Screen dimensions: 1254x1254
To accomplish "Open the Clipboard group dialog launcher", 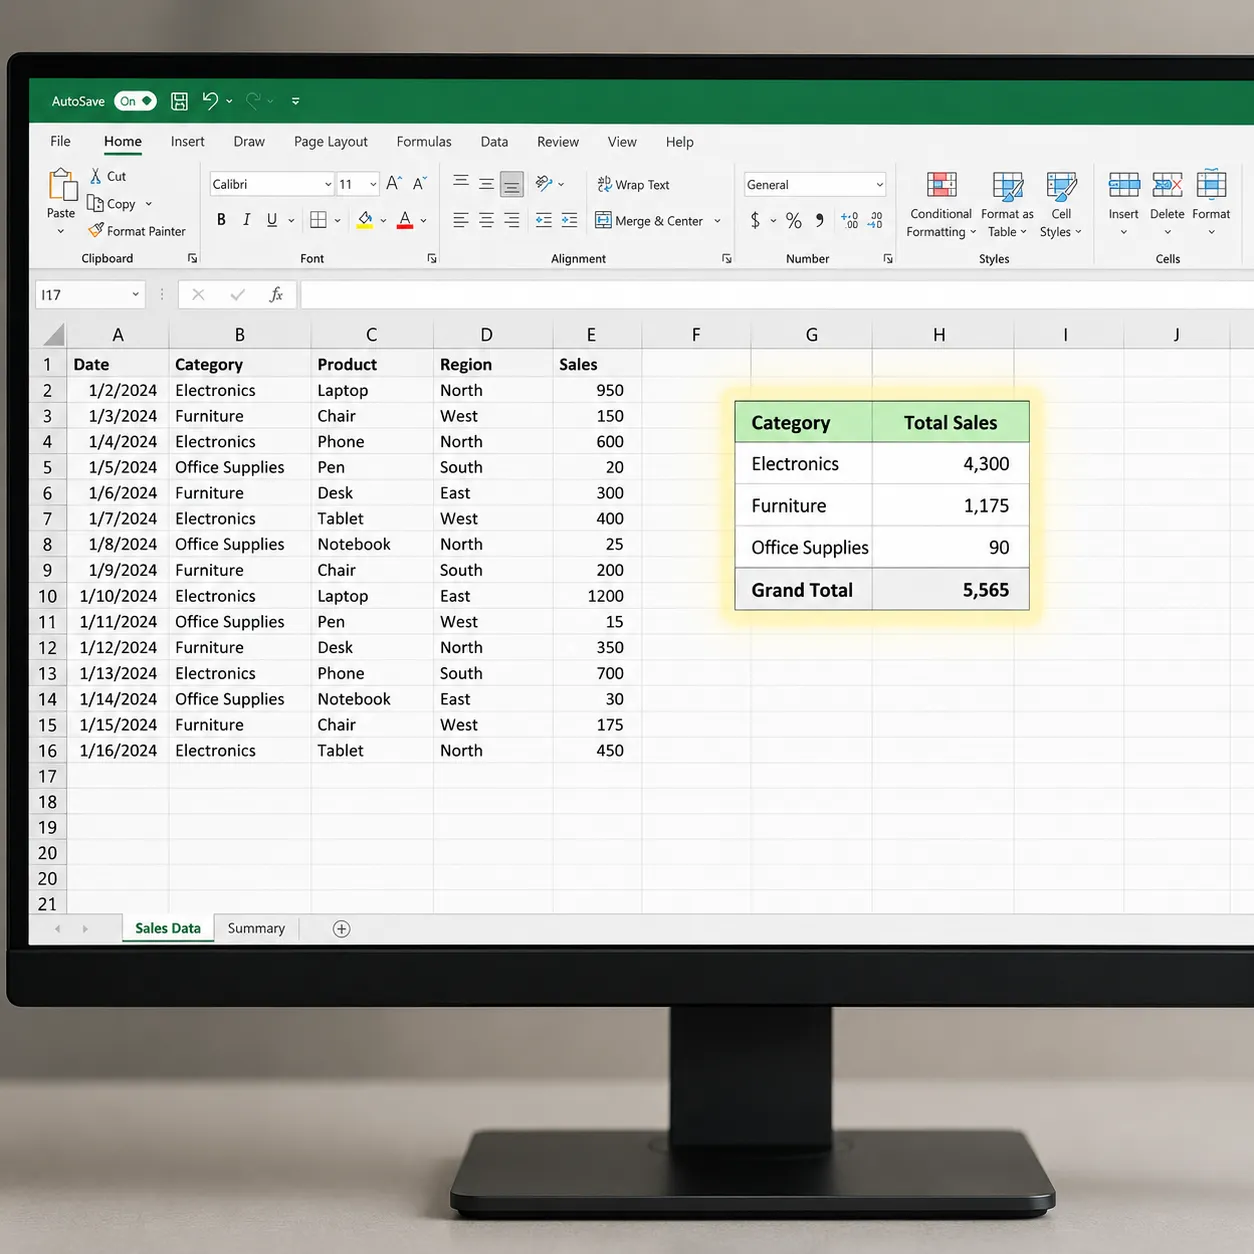I will (x=192, y=258).
